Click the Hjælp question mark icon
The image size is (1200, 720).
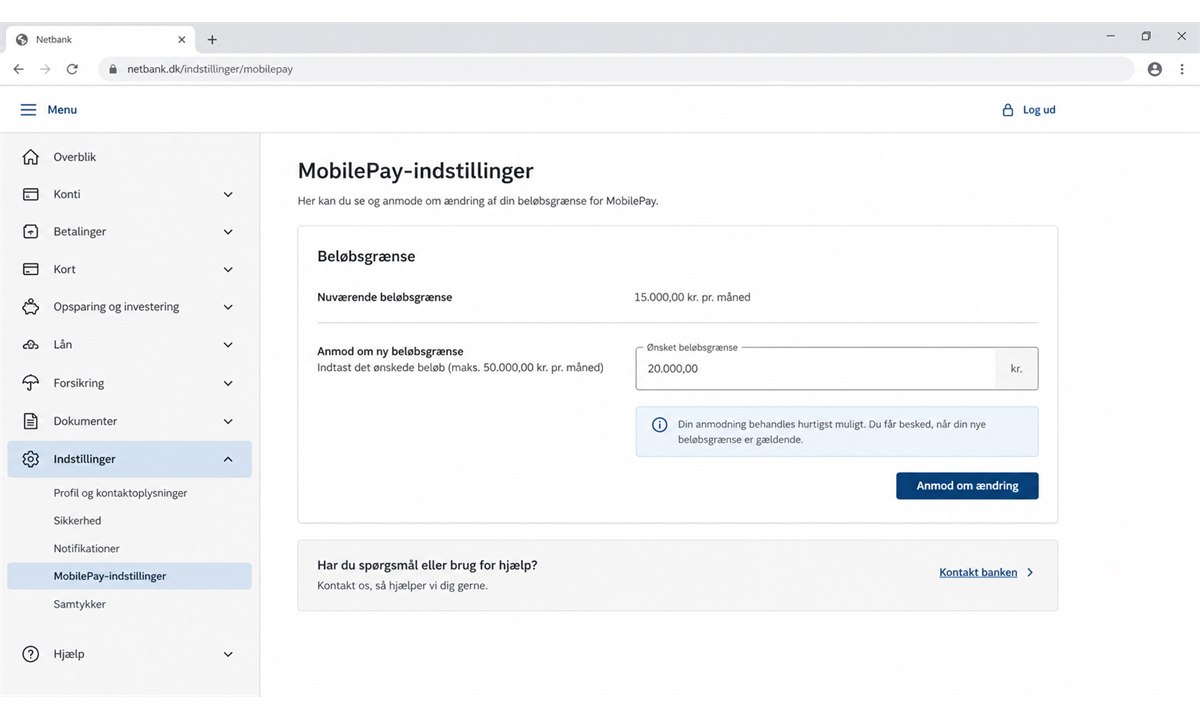(x=31, y=654)
